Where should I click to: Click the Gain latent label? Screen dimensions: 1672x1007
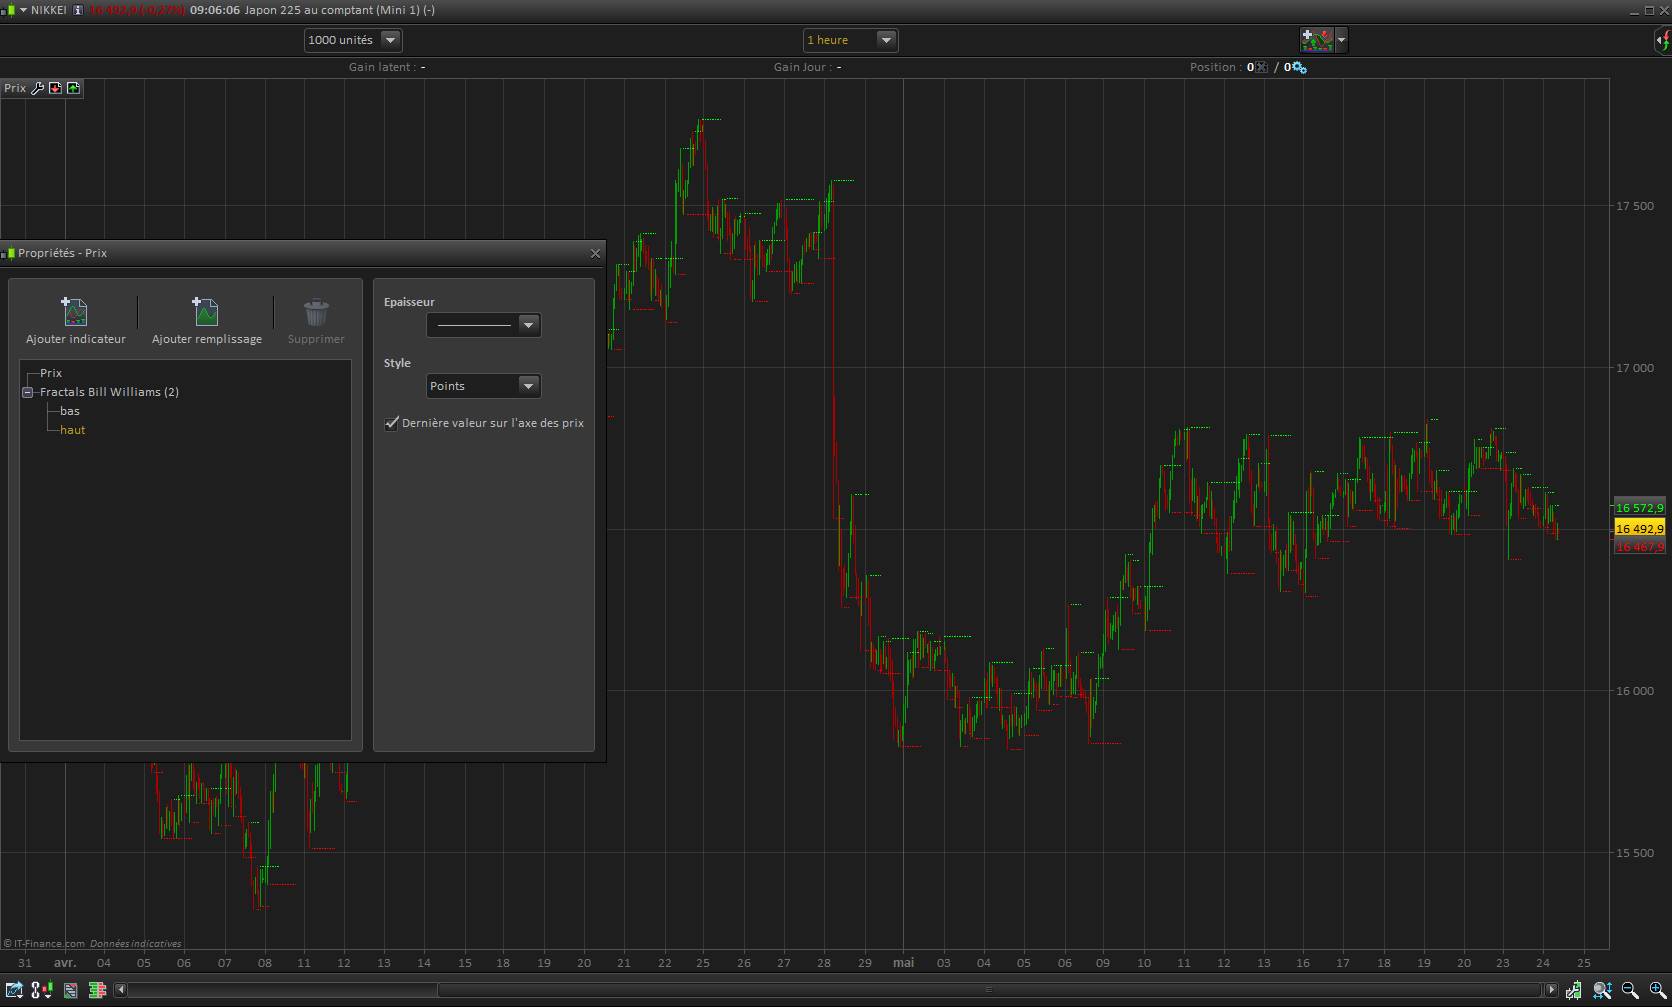click(380, 67)
